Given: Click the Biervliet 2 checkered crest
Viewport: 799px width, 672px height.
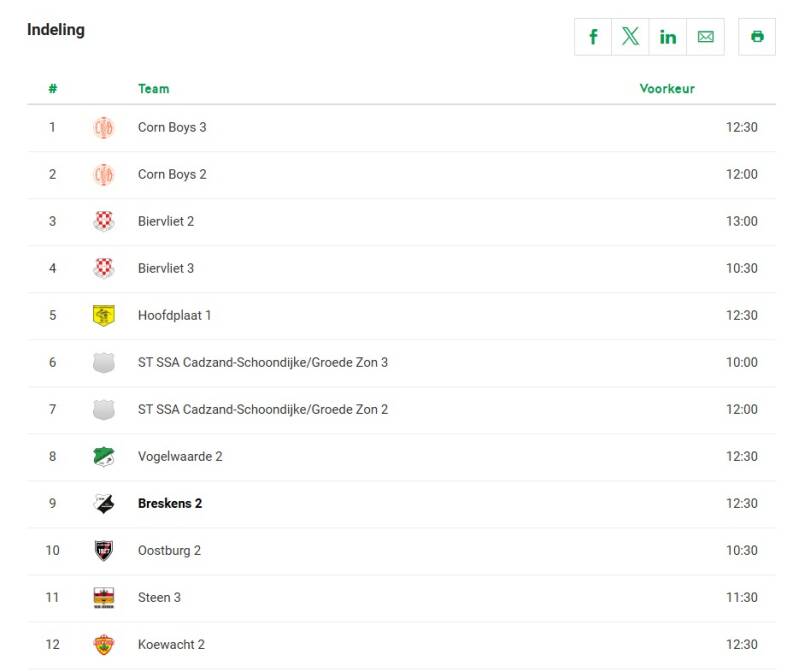Looking at the screenshot, I should click(103, 221).
